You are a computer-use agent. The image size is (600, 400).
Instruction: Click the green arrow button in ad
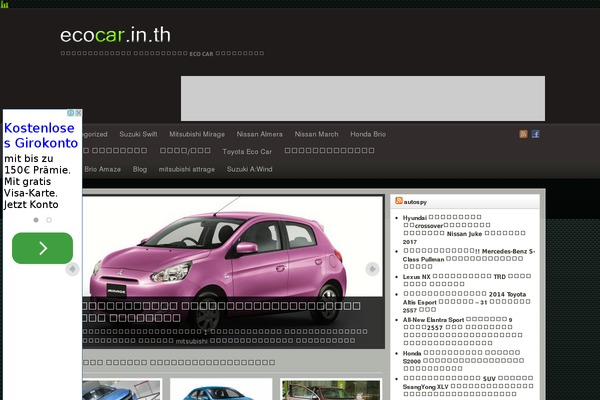click(42, 248)
